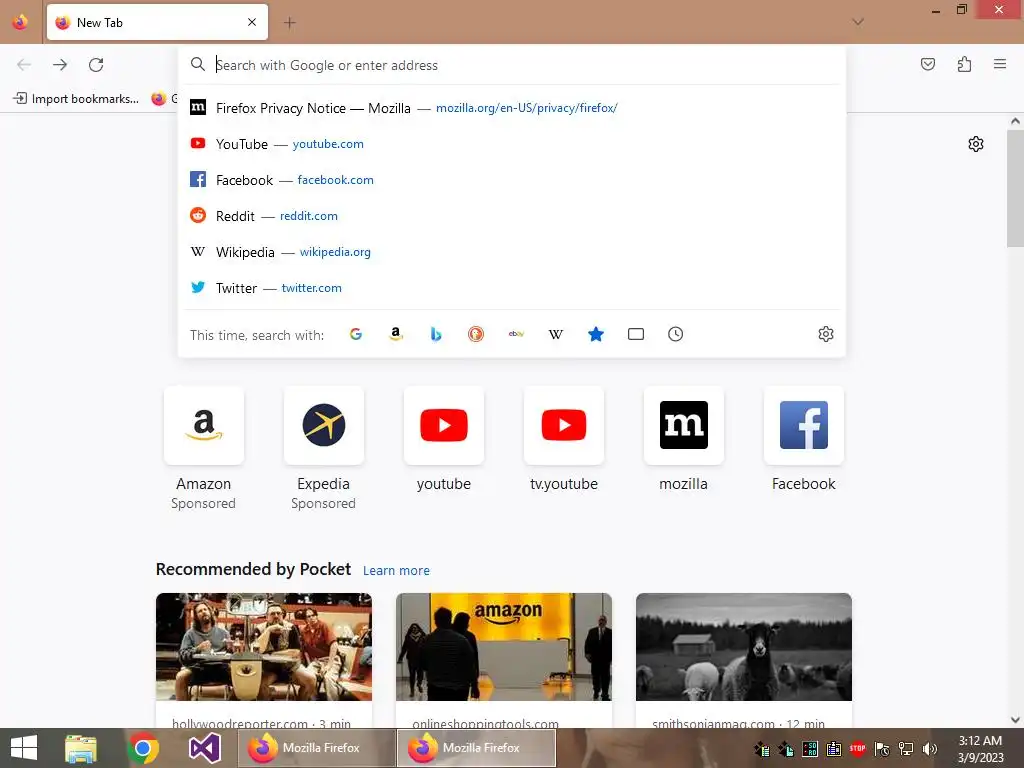Select Wikipedia suggestion in dropdown
Image resolution: width=1024 pixels, height=768 pixels.
point(512,251)
